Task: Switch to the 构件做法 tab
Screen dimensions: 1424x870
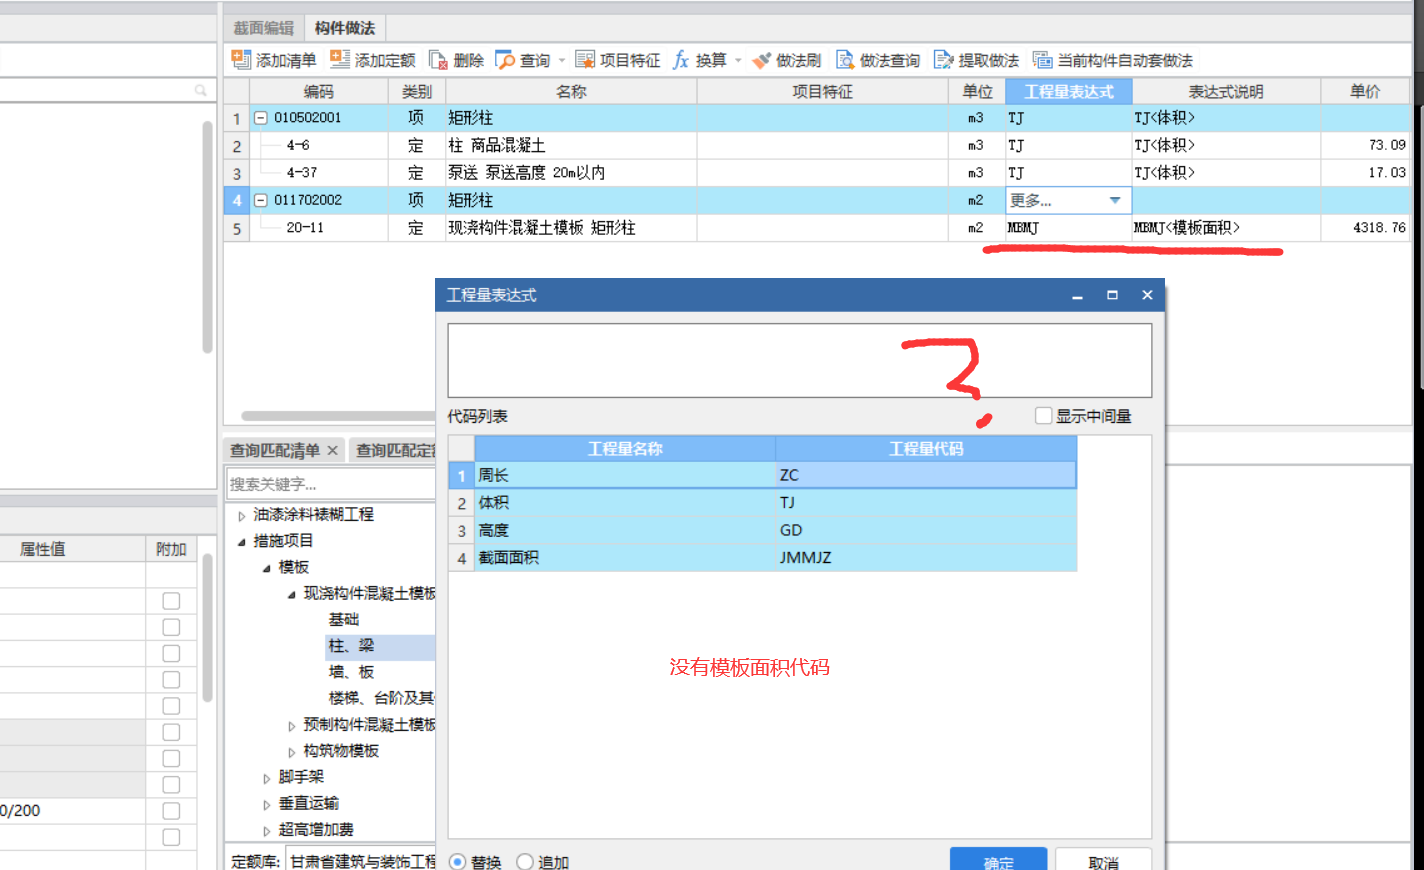Action: [345, 28]
